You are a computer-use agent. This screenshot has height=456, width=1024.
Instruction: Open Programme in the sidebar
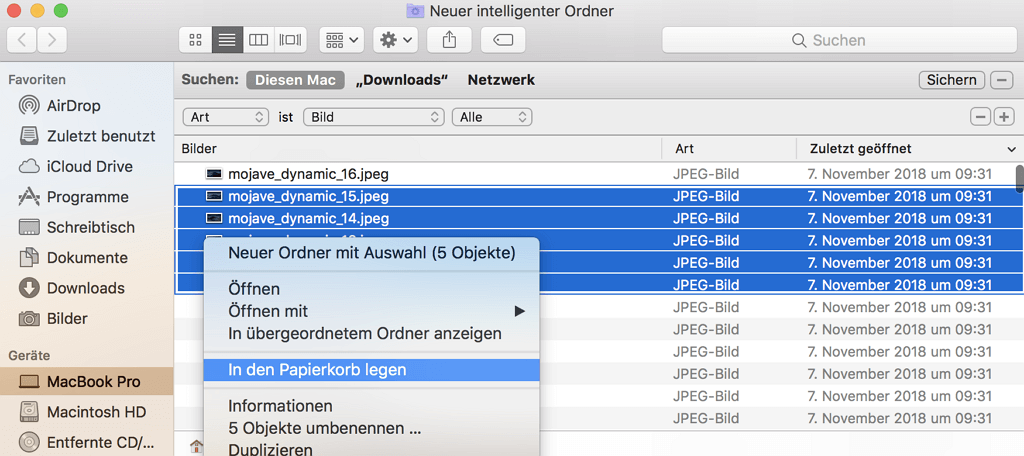73,197
